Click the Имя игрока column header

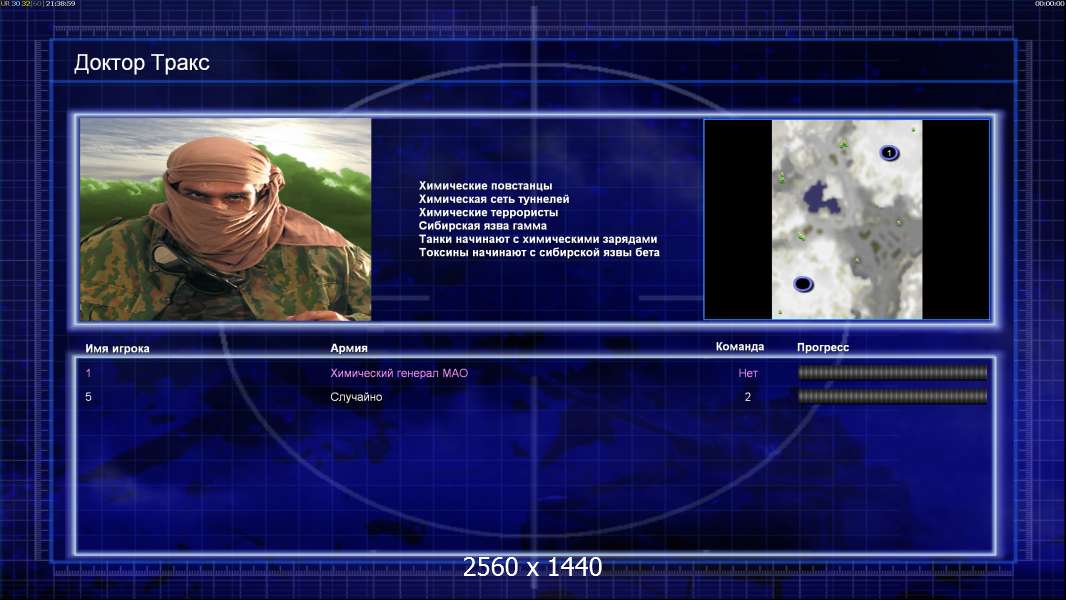(117, 349)
